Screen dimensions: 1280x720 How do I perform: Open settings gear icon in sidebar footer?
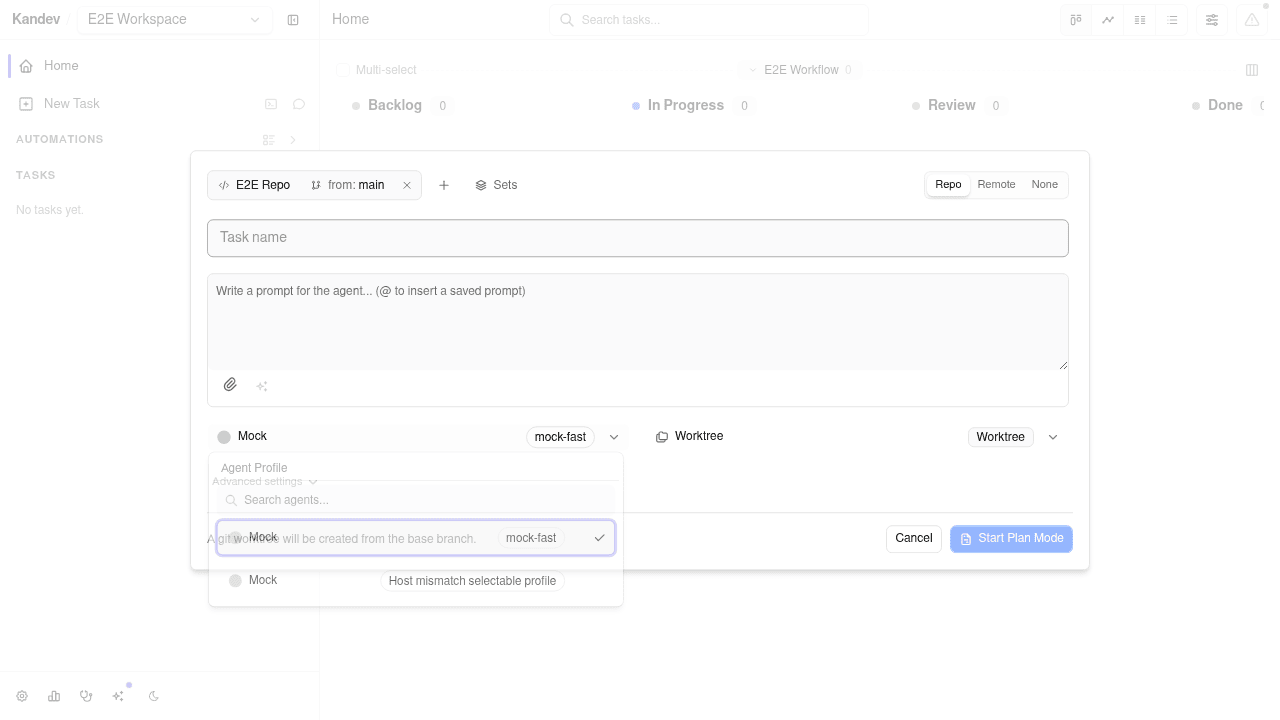pyautogui.click(x=22, y=696)
